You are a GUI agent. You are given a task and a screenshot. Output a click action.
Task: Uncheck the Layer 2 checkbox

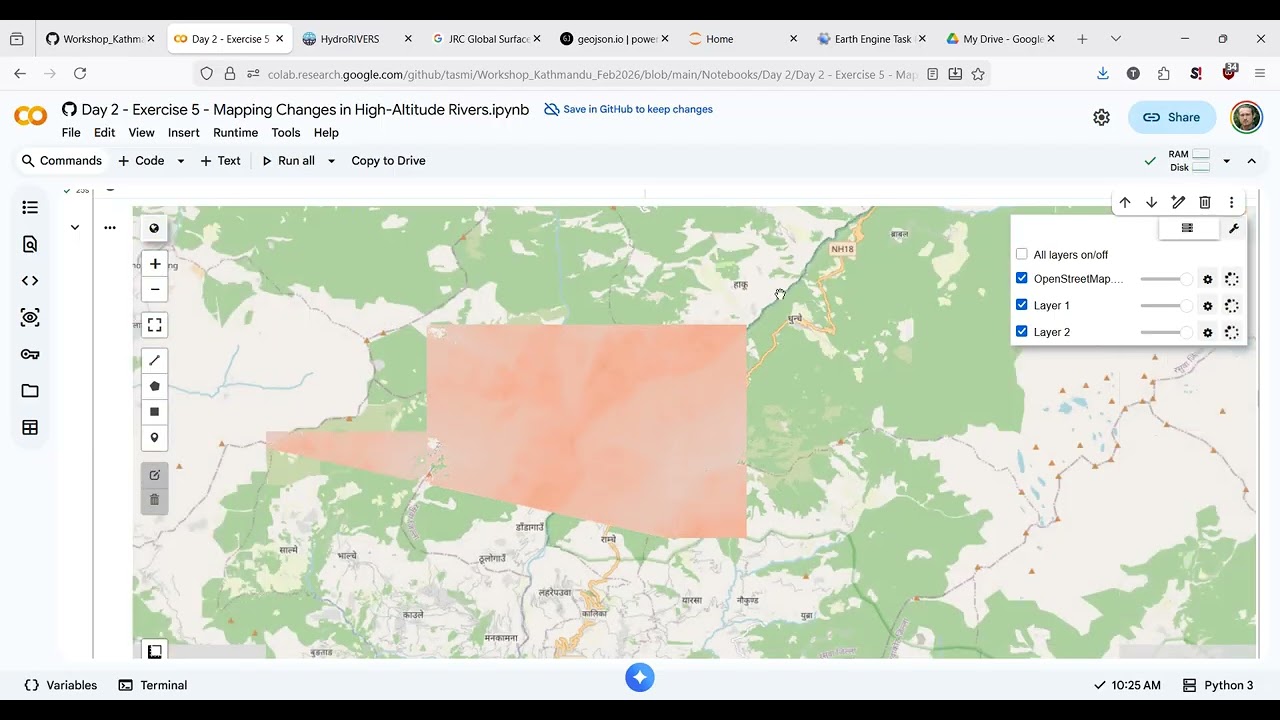click(1021, 331)
